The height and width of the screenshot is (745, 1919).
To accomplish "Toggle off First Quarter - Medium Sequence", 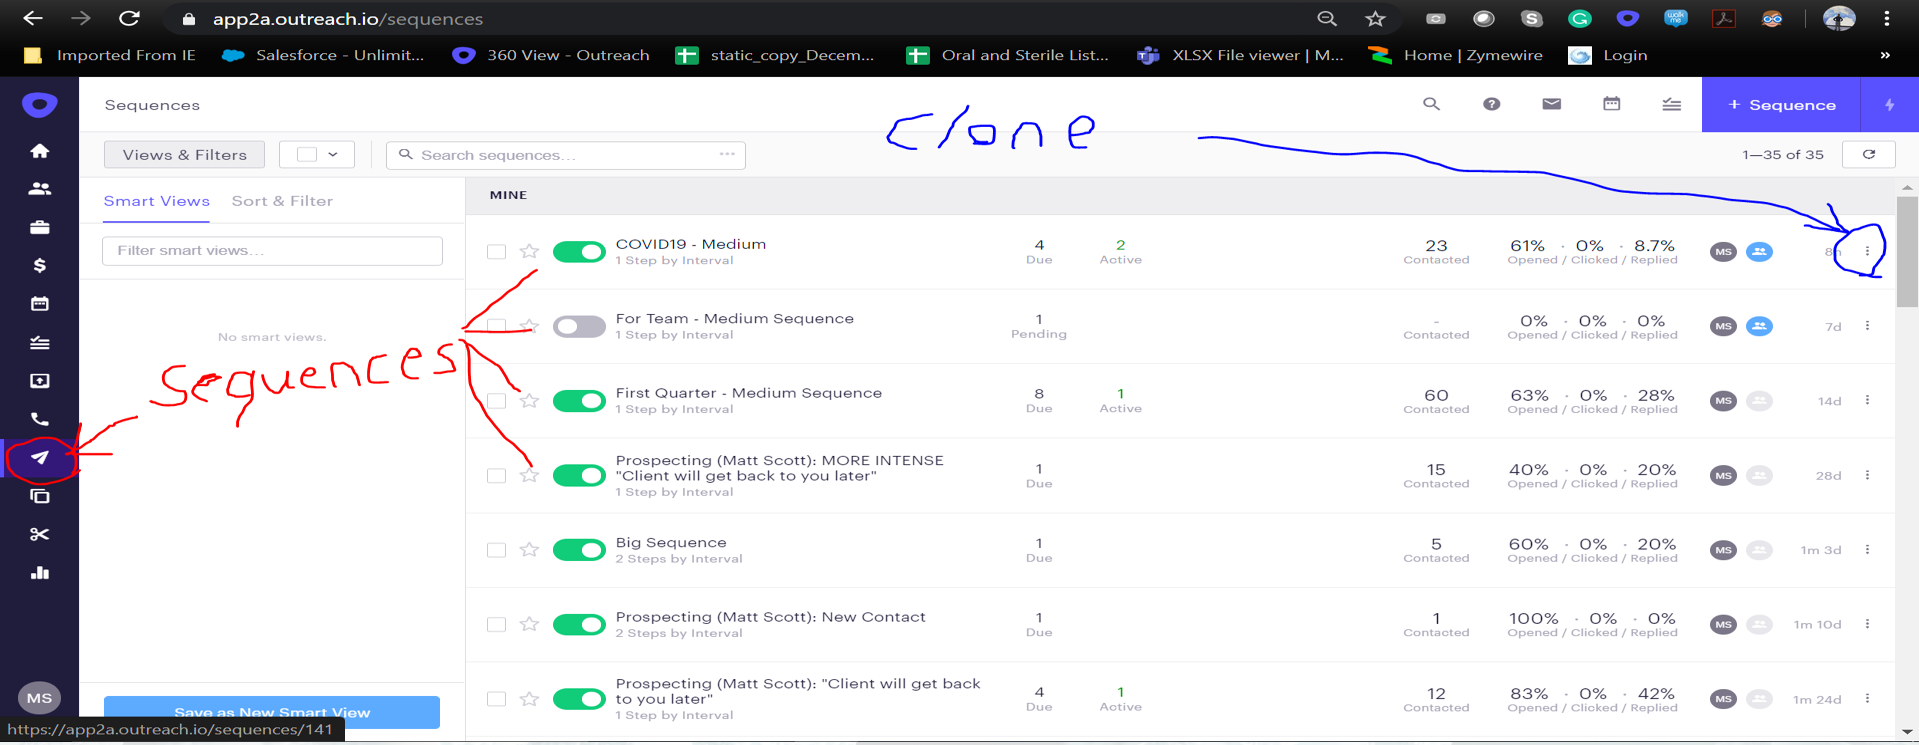I will tap(579, 401).
